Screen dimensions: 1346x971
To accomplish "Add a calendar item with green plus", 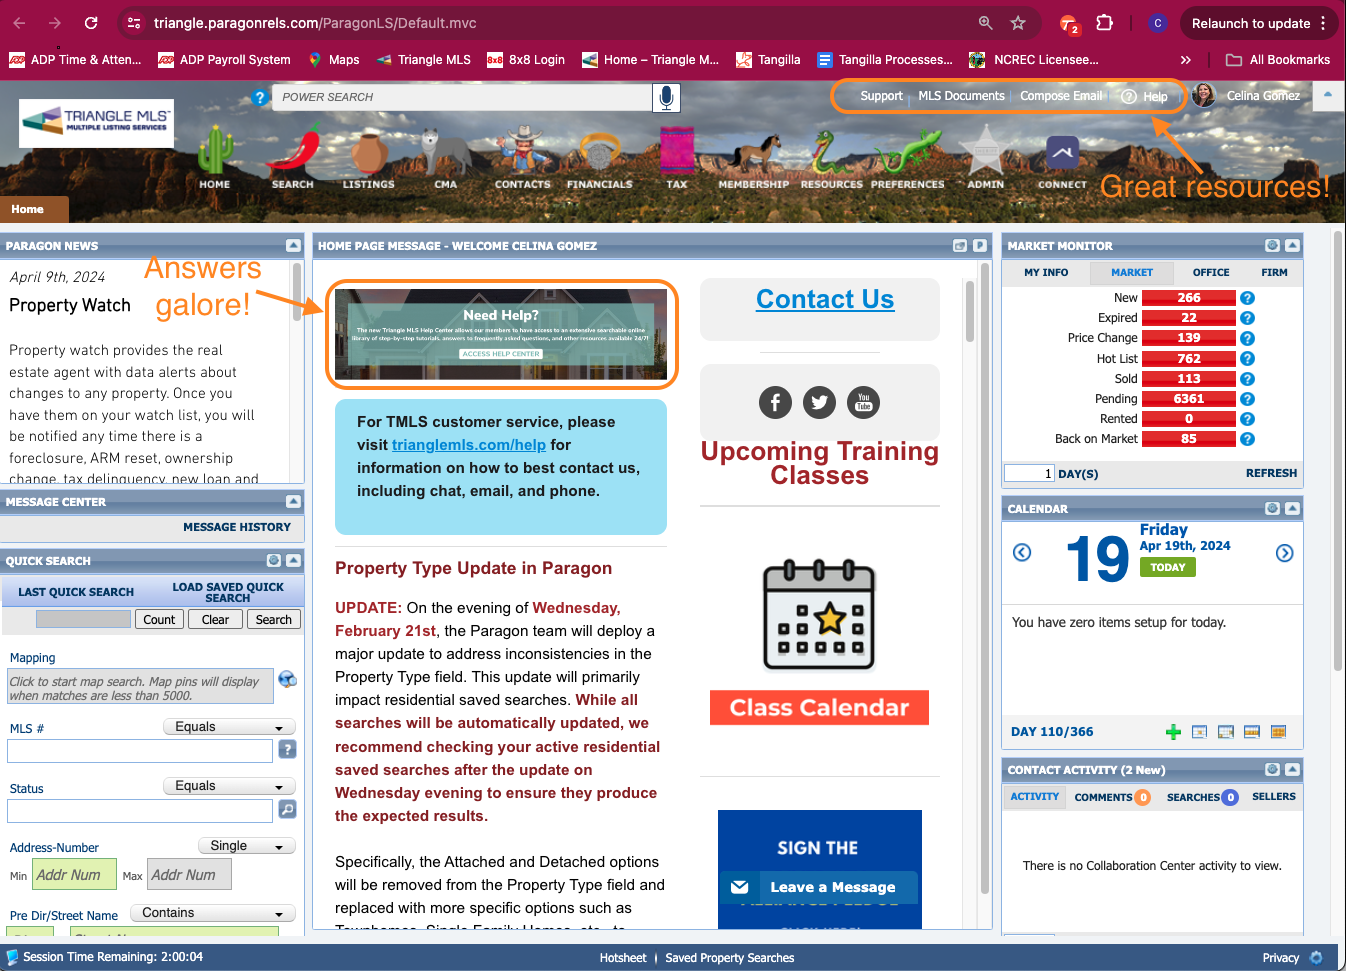I will (x=1174, y=732).
